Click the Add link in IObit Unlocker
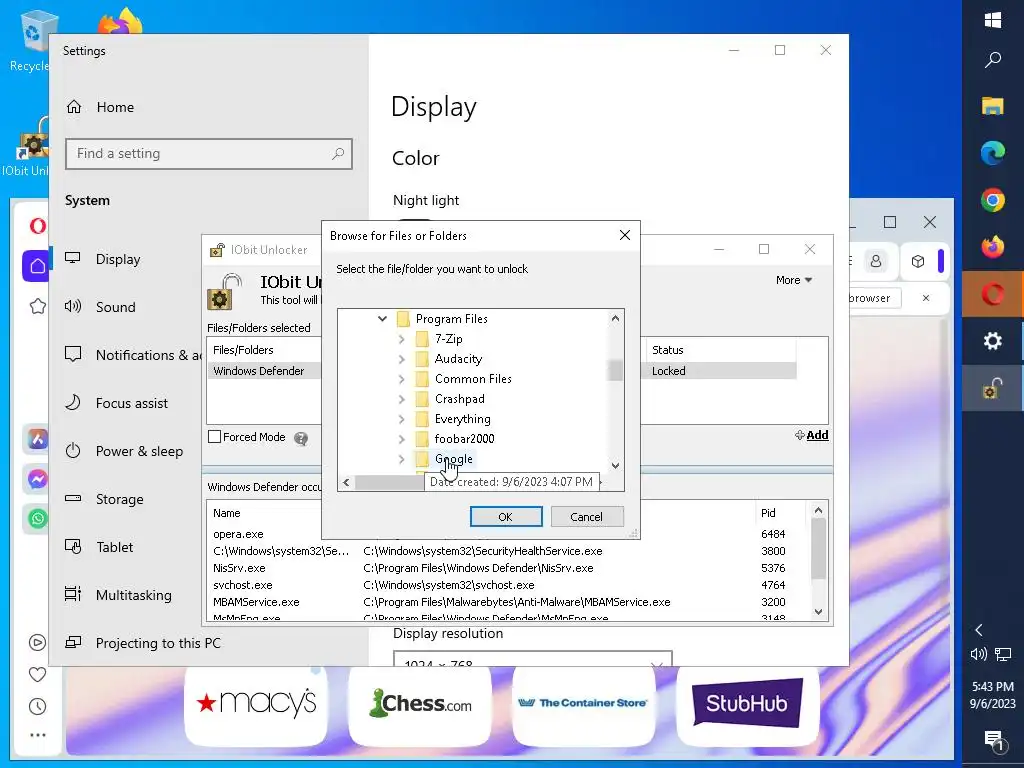The height and width of the screenshot is (768, 1024). 812,435
